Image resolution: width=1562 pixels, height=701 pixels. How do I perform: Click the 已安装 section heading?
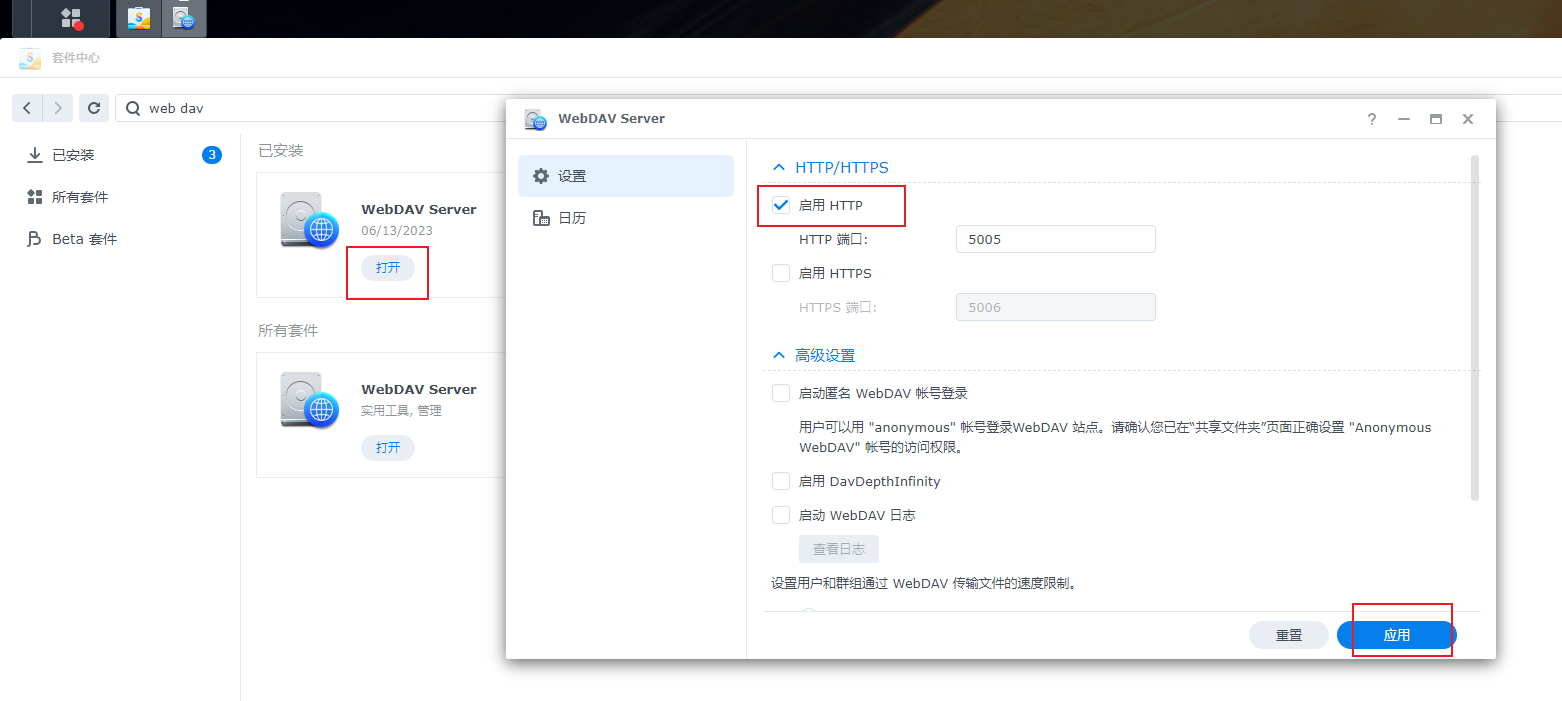281,150
